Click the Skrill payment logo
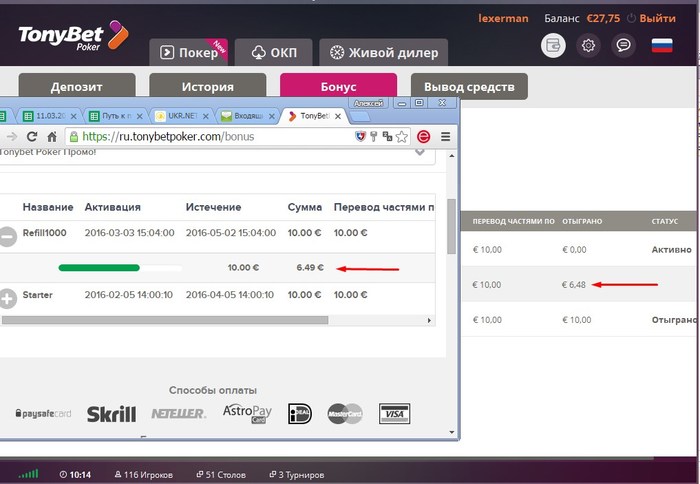Viewport: 700px width, 484px height. click(111, 414)
